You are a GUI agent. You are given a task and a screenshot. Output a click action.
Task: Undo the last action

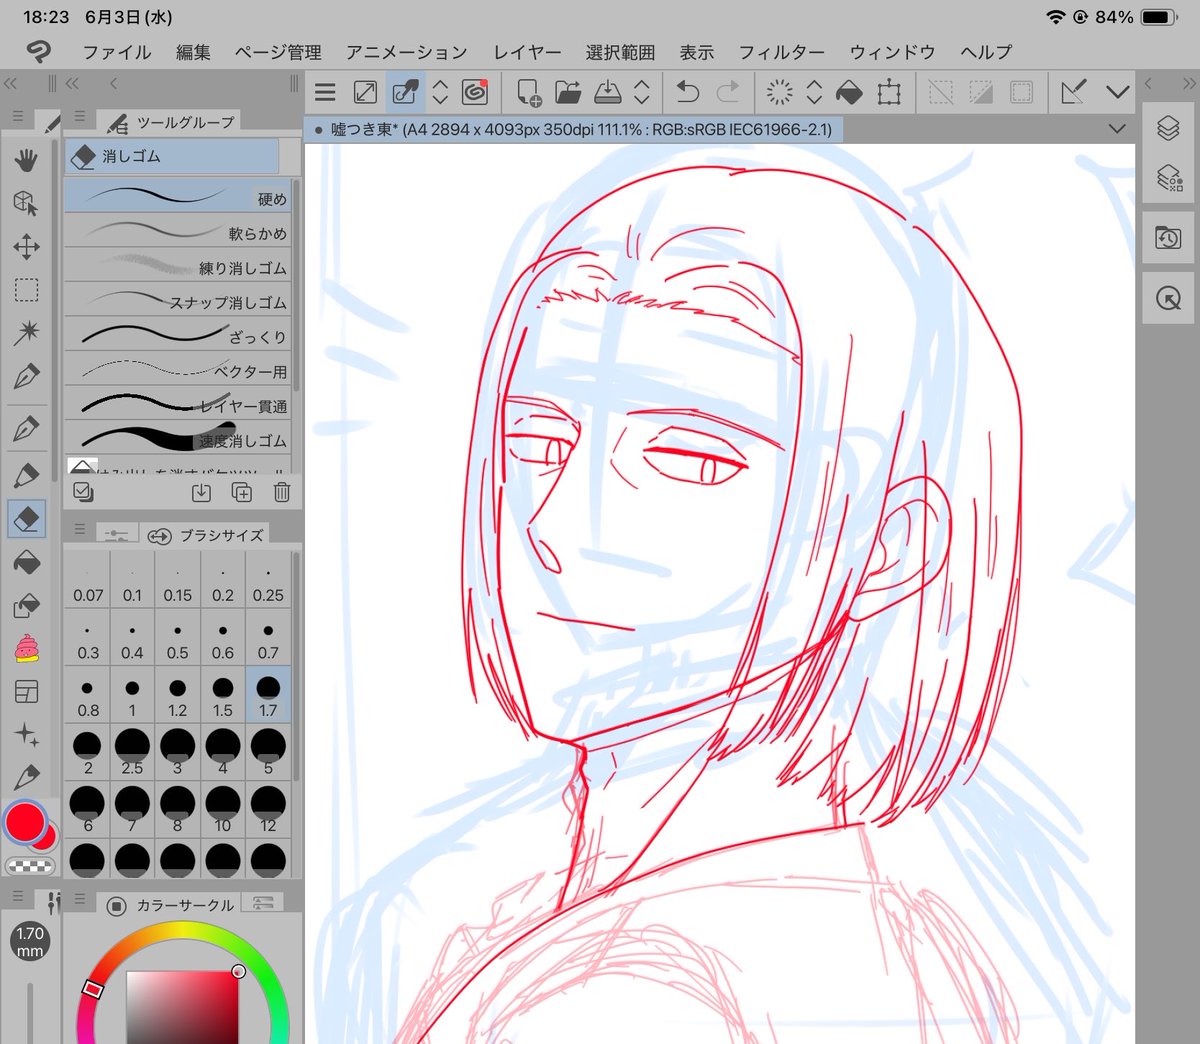tap(687, 93)
